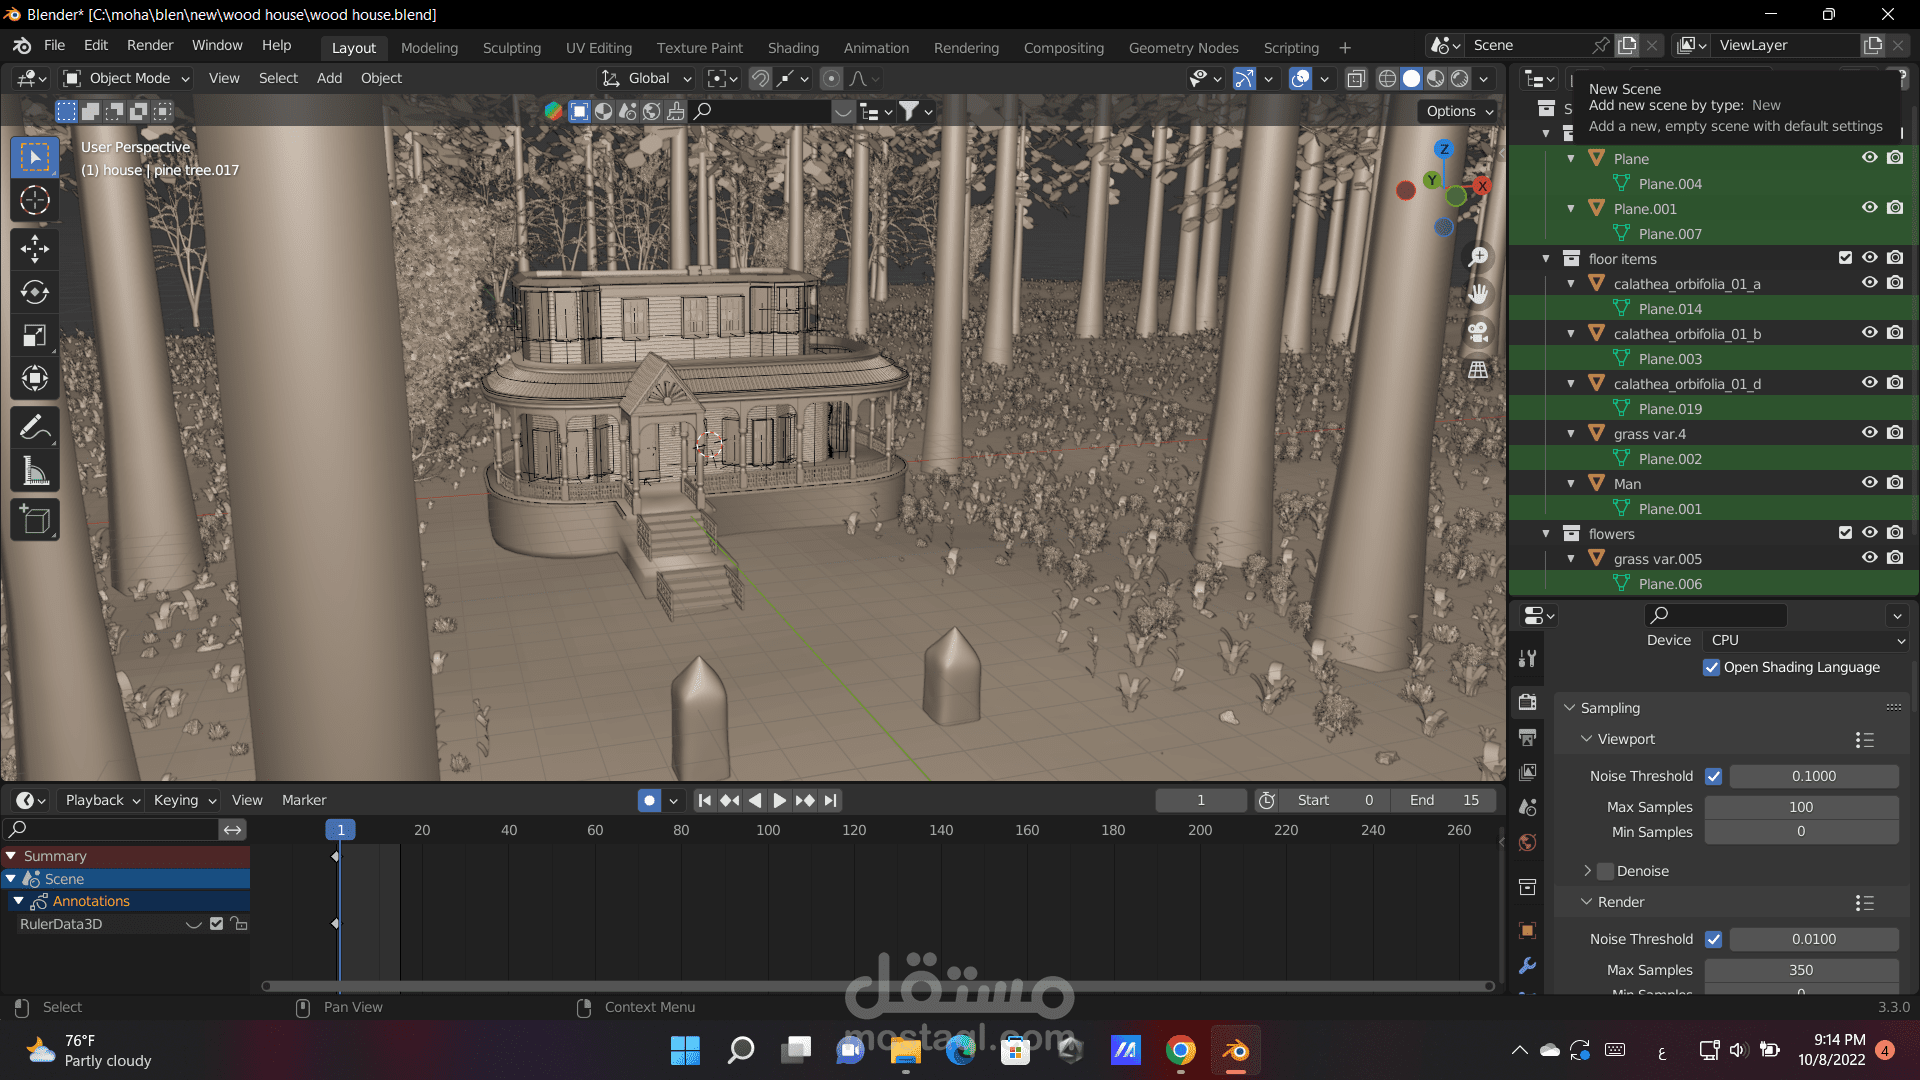Activate the Rotate tool
The height and width of the screenshot is (1080, 1920).
35,292
